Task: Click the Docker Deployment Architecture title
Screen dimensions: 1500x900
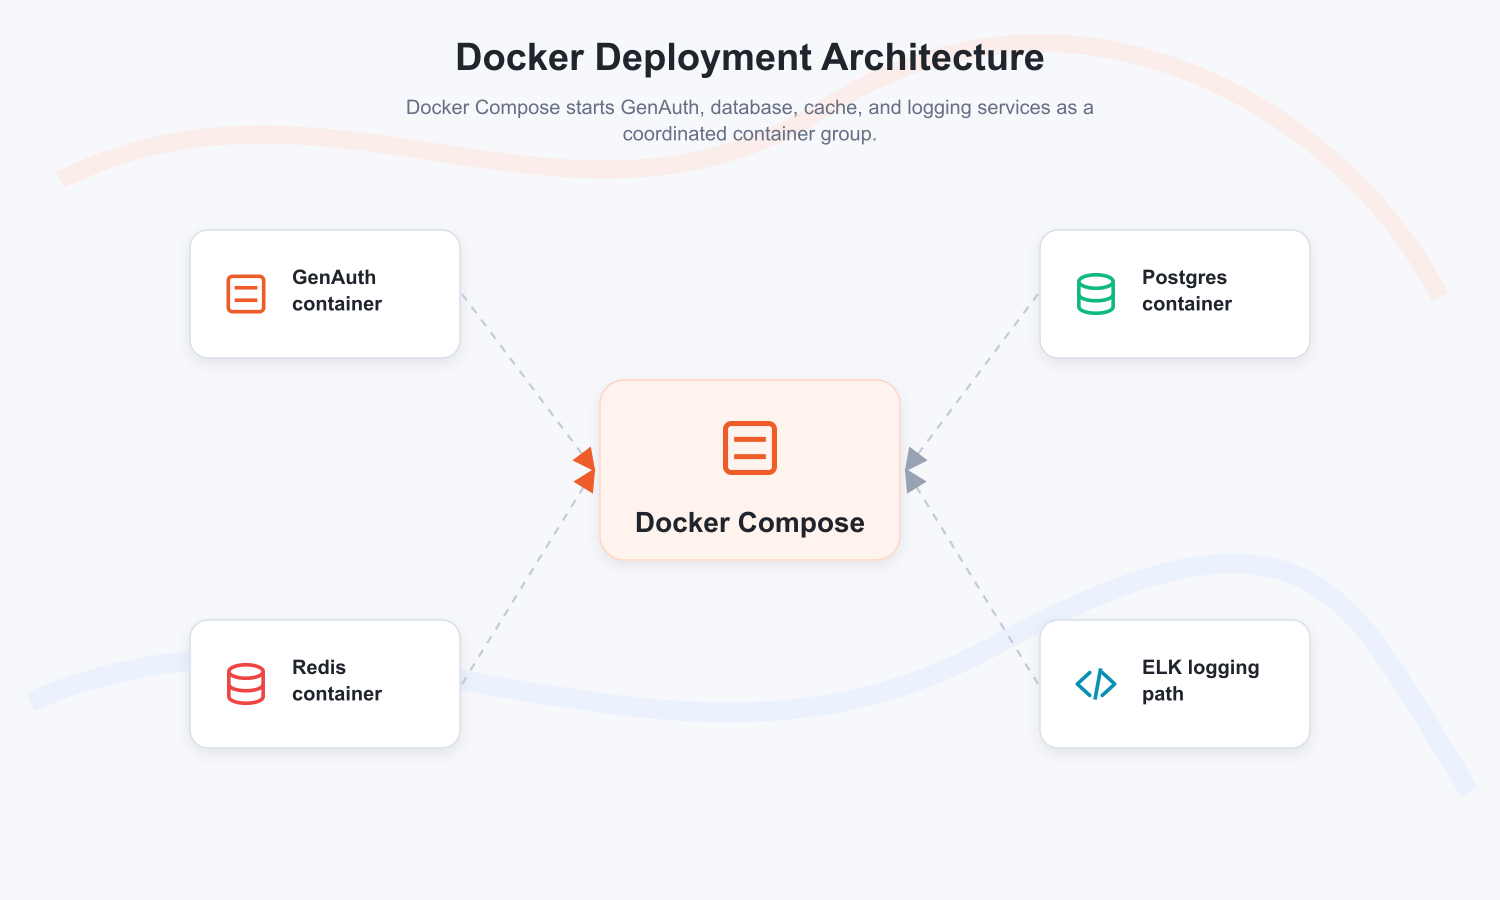Action: coord(750,58)
